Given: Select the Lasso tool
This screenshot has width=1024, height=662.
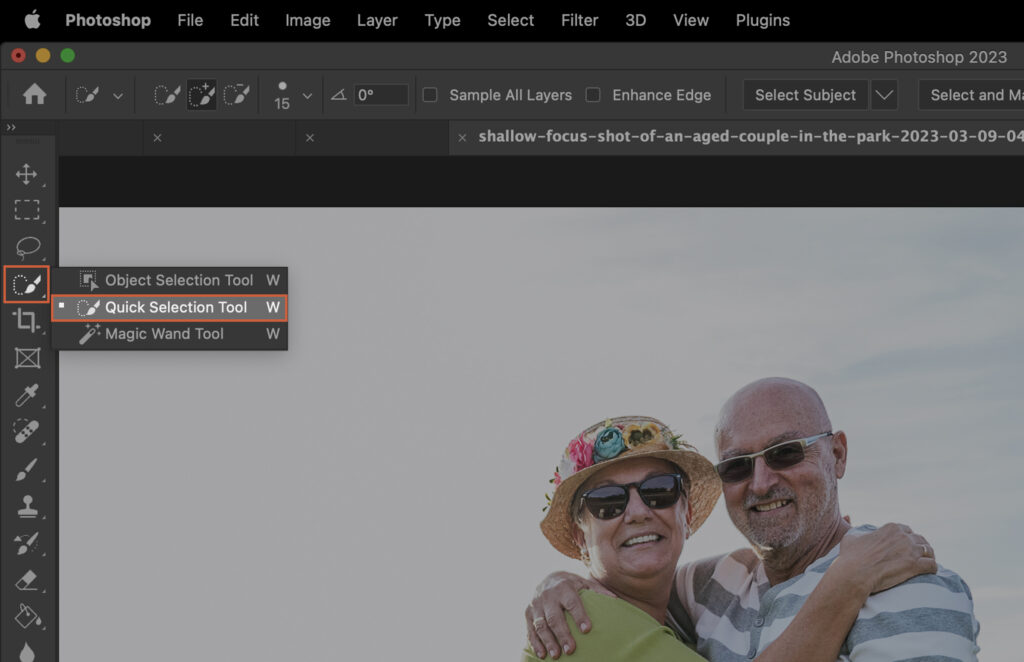Looking at the screenshot, I should pyautogui.click(x=27, y=246).
